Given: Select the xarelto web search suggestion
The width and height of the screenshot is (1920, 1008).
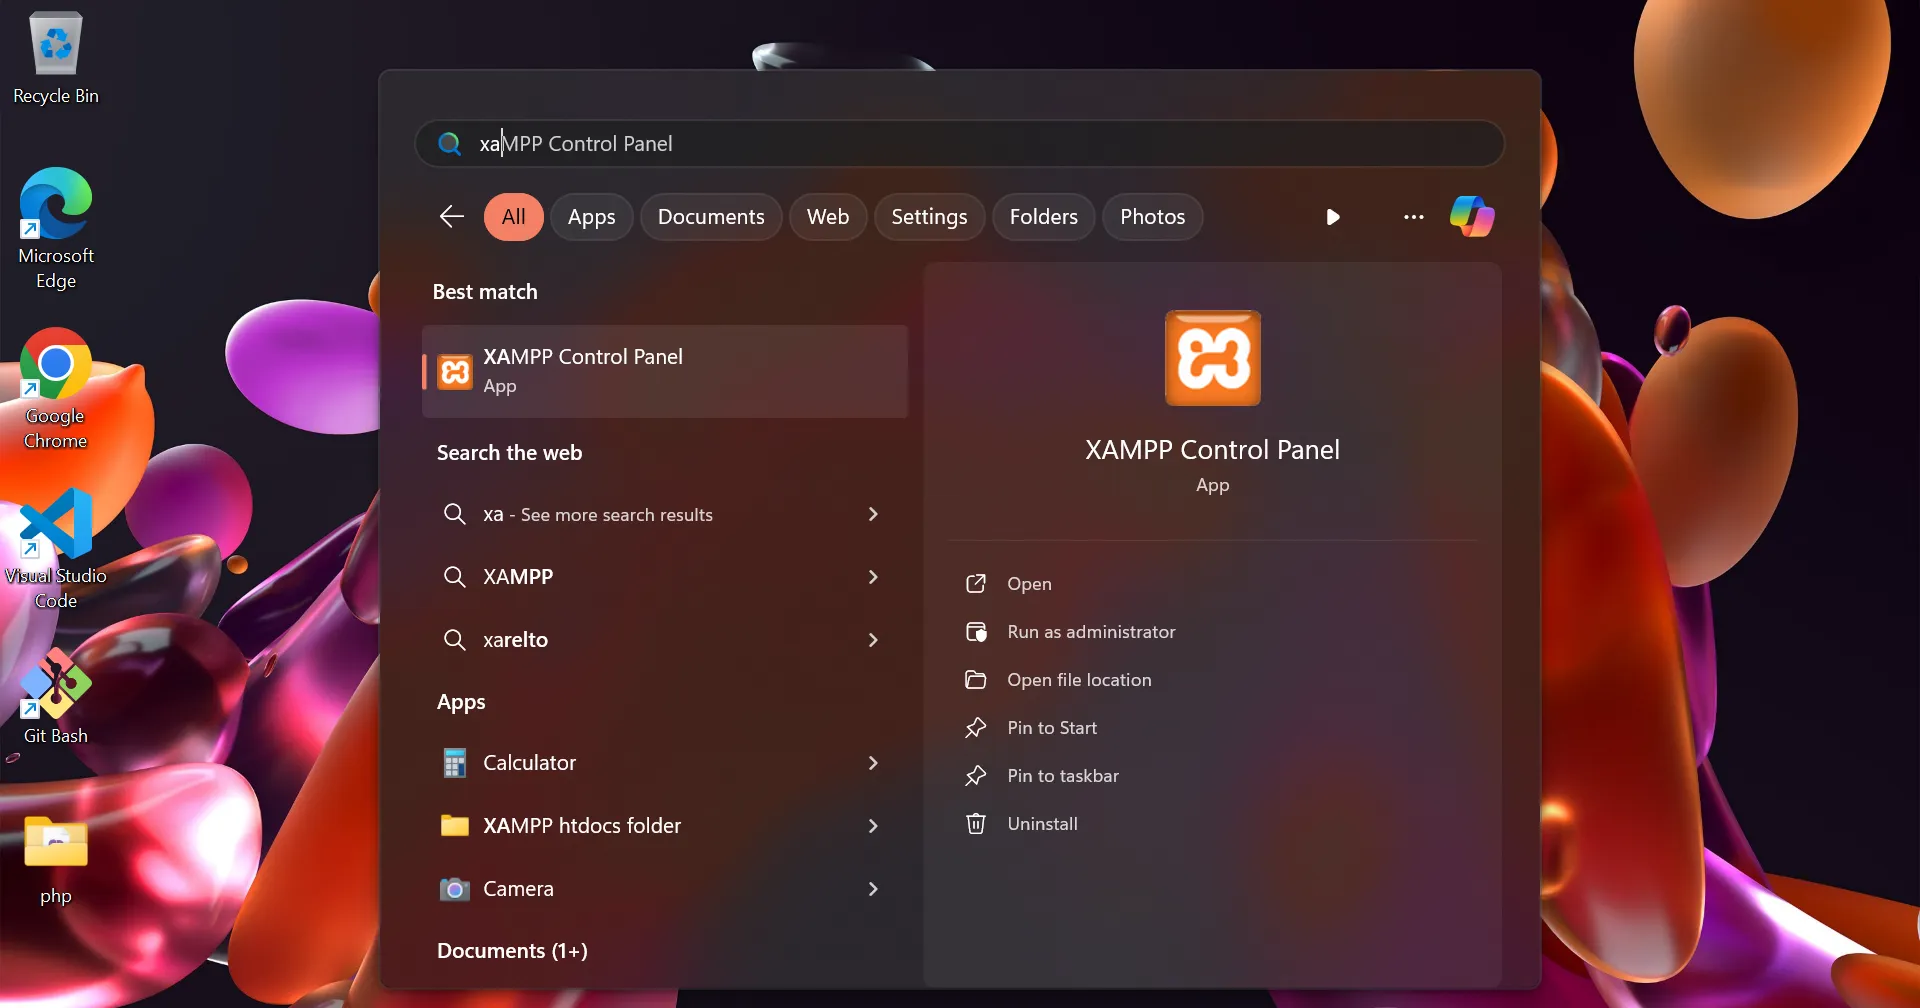Looking at the screenshot, I should tap(665, 640).
